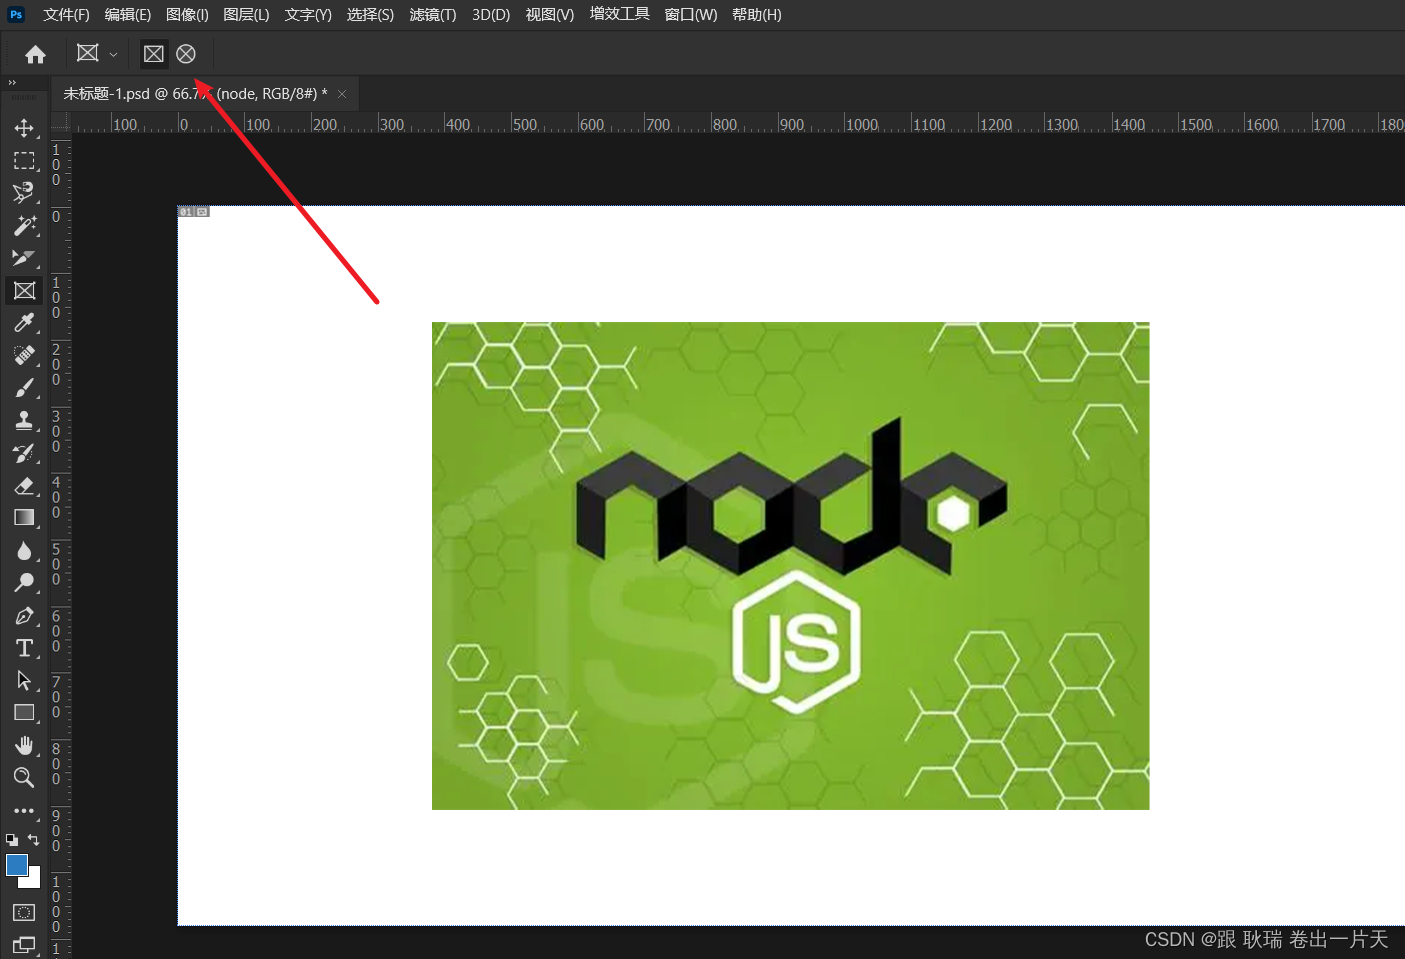Viewport: 1405px width, 959px height.
Task: Open the 视图(V) menu
Action: [x=550, y=14]
